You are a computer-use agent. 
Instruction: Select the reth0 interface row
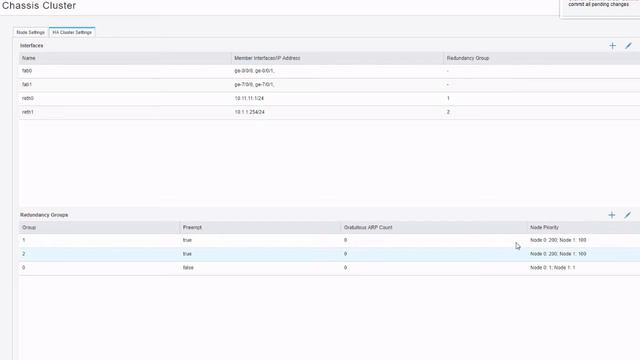329,98
